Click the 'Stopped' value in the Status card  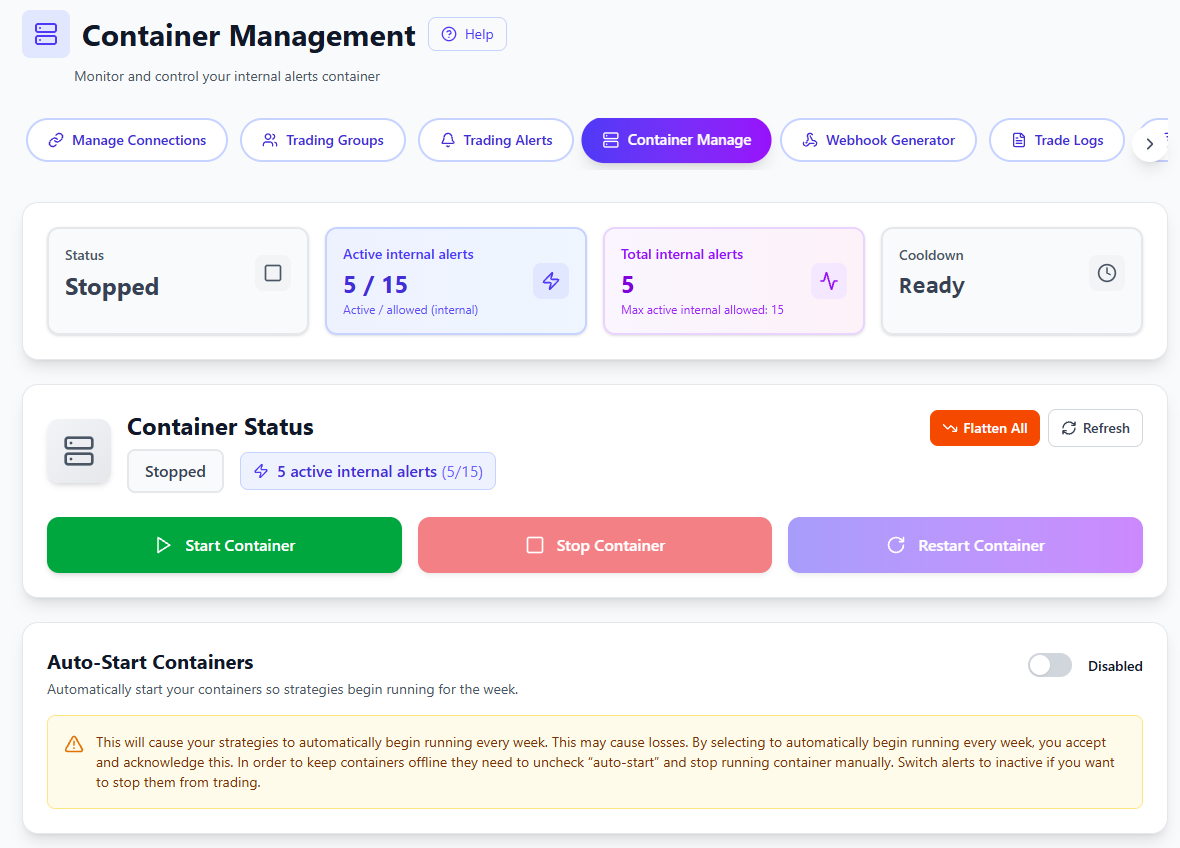tap(111, 287)
